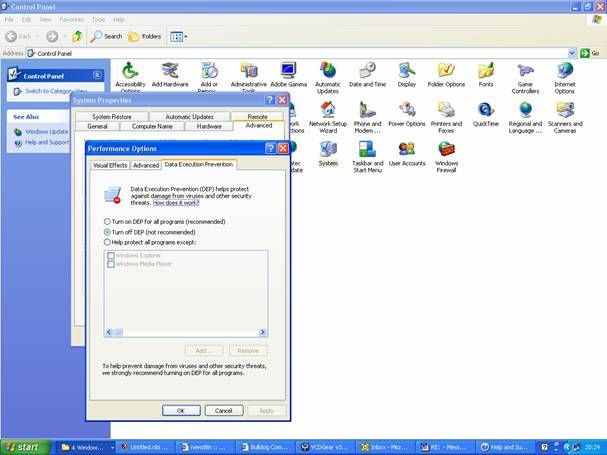The width and height of the screenshot is (607, 455).
Task: Open Remote tab in System Properties
Action: 257,117
